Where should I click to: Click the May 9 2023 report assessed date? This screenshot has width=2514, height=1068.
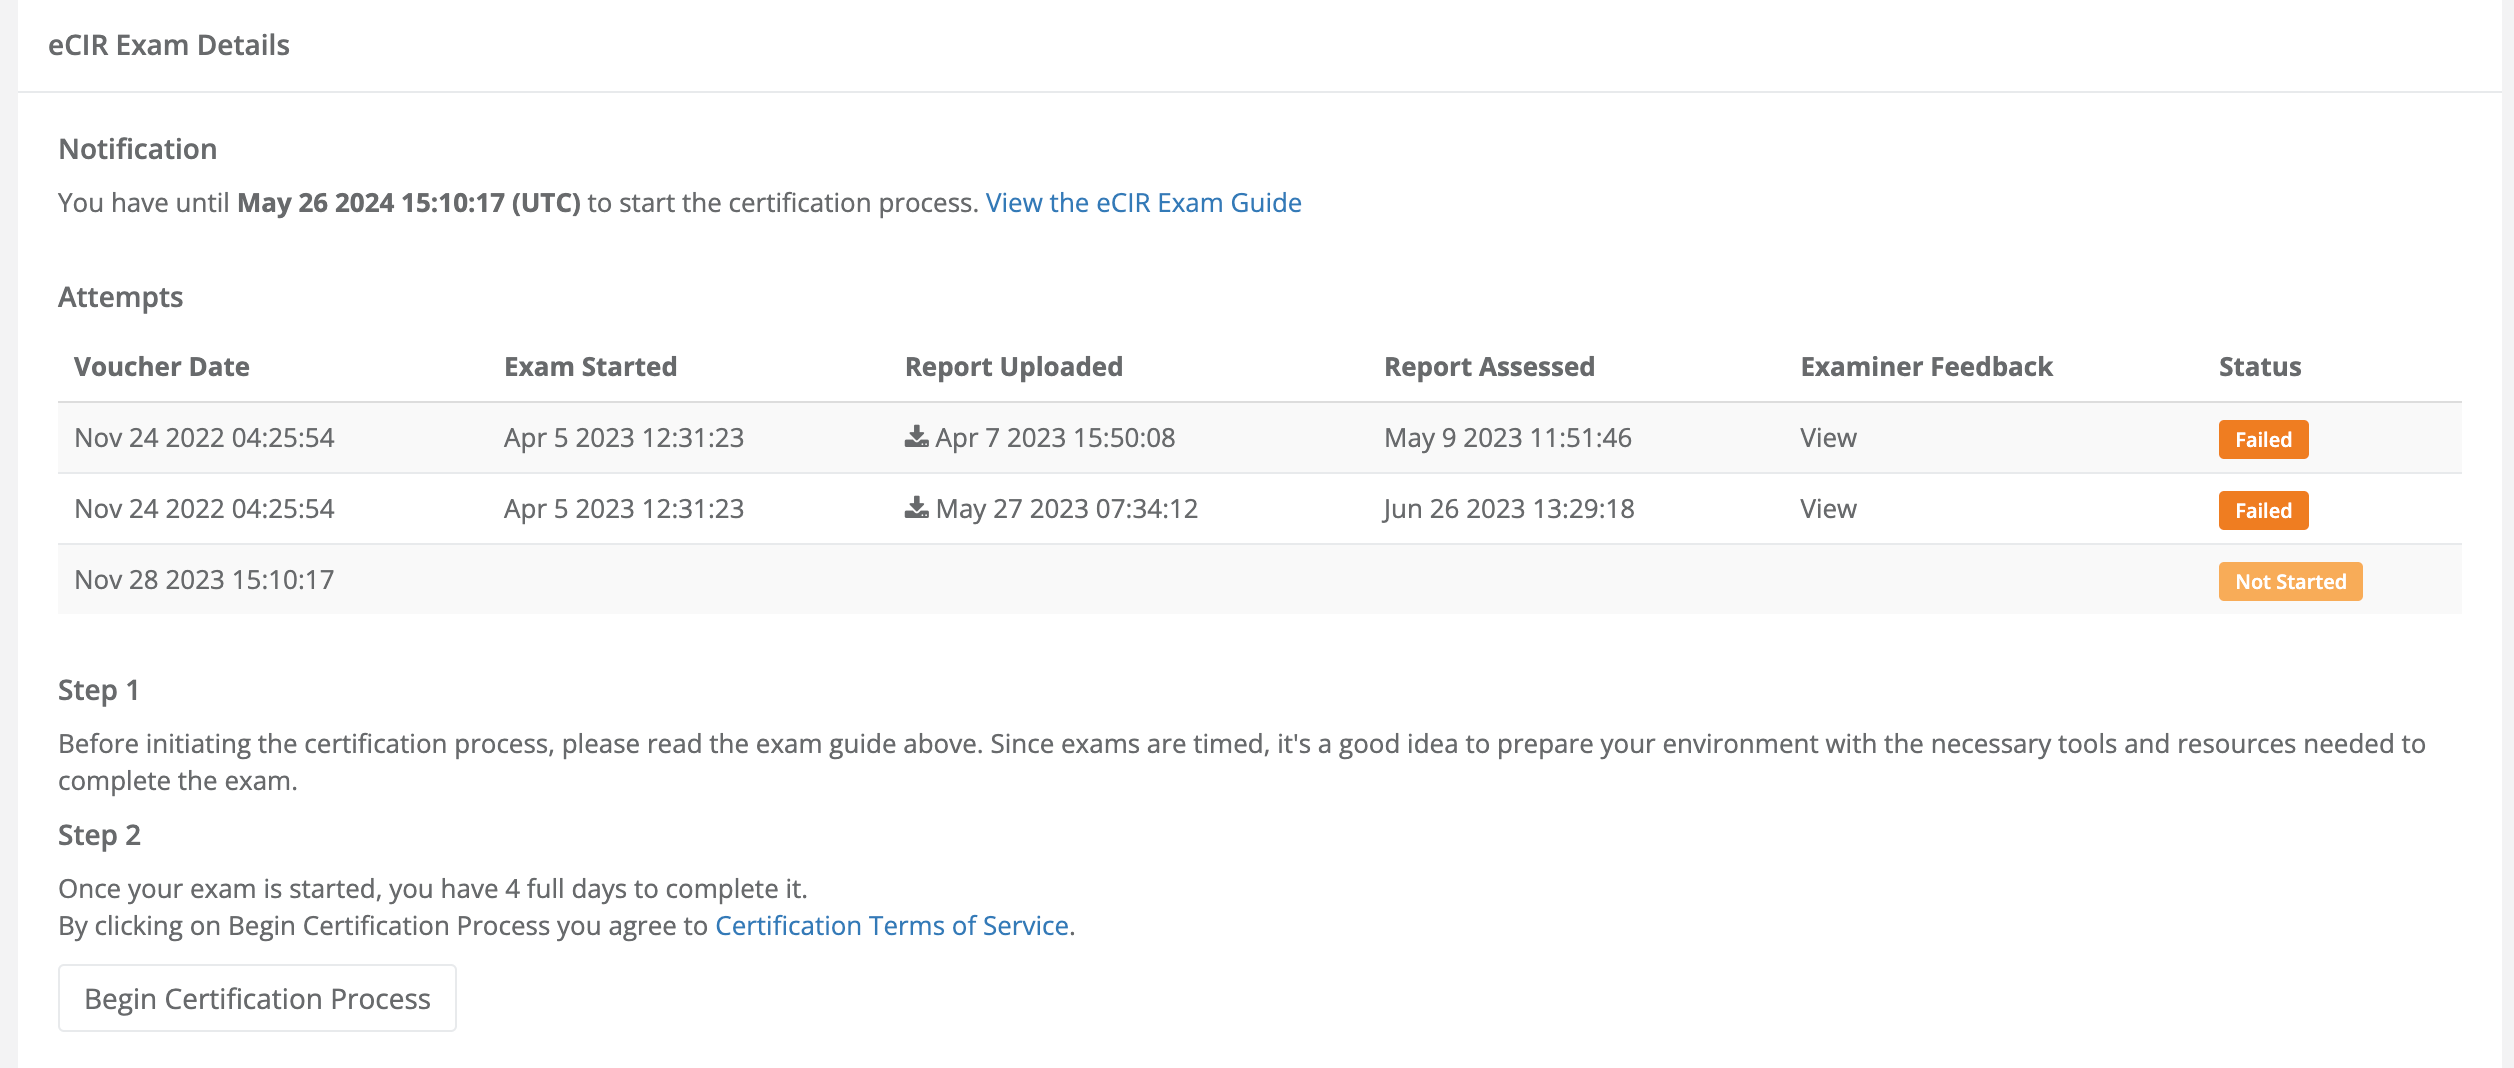point(1507,438)
